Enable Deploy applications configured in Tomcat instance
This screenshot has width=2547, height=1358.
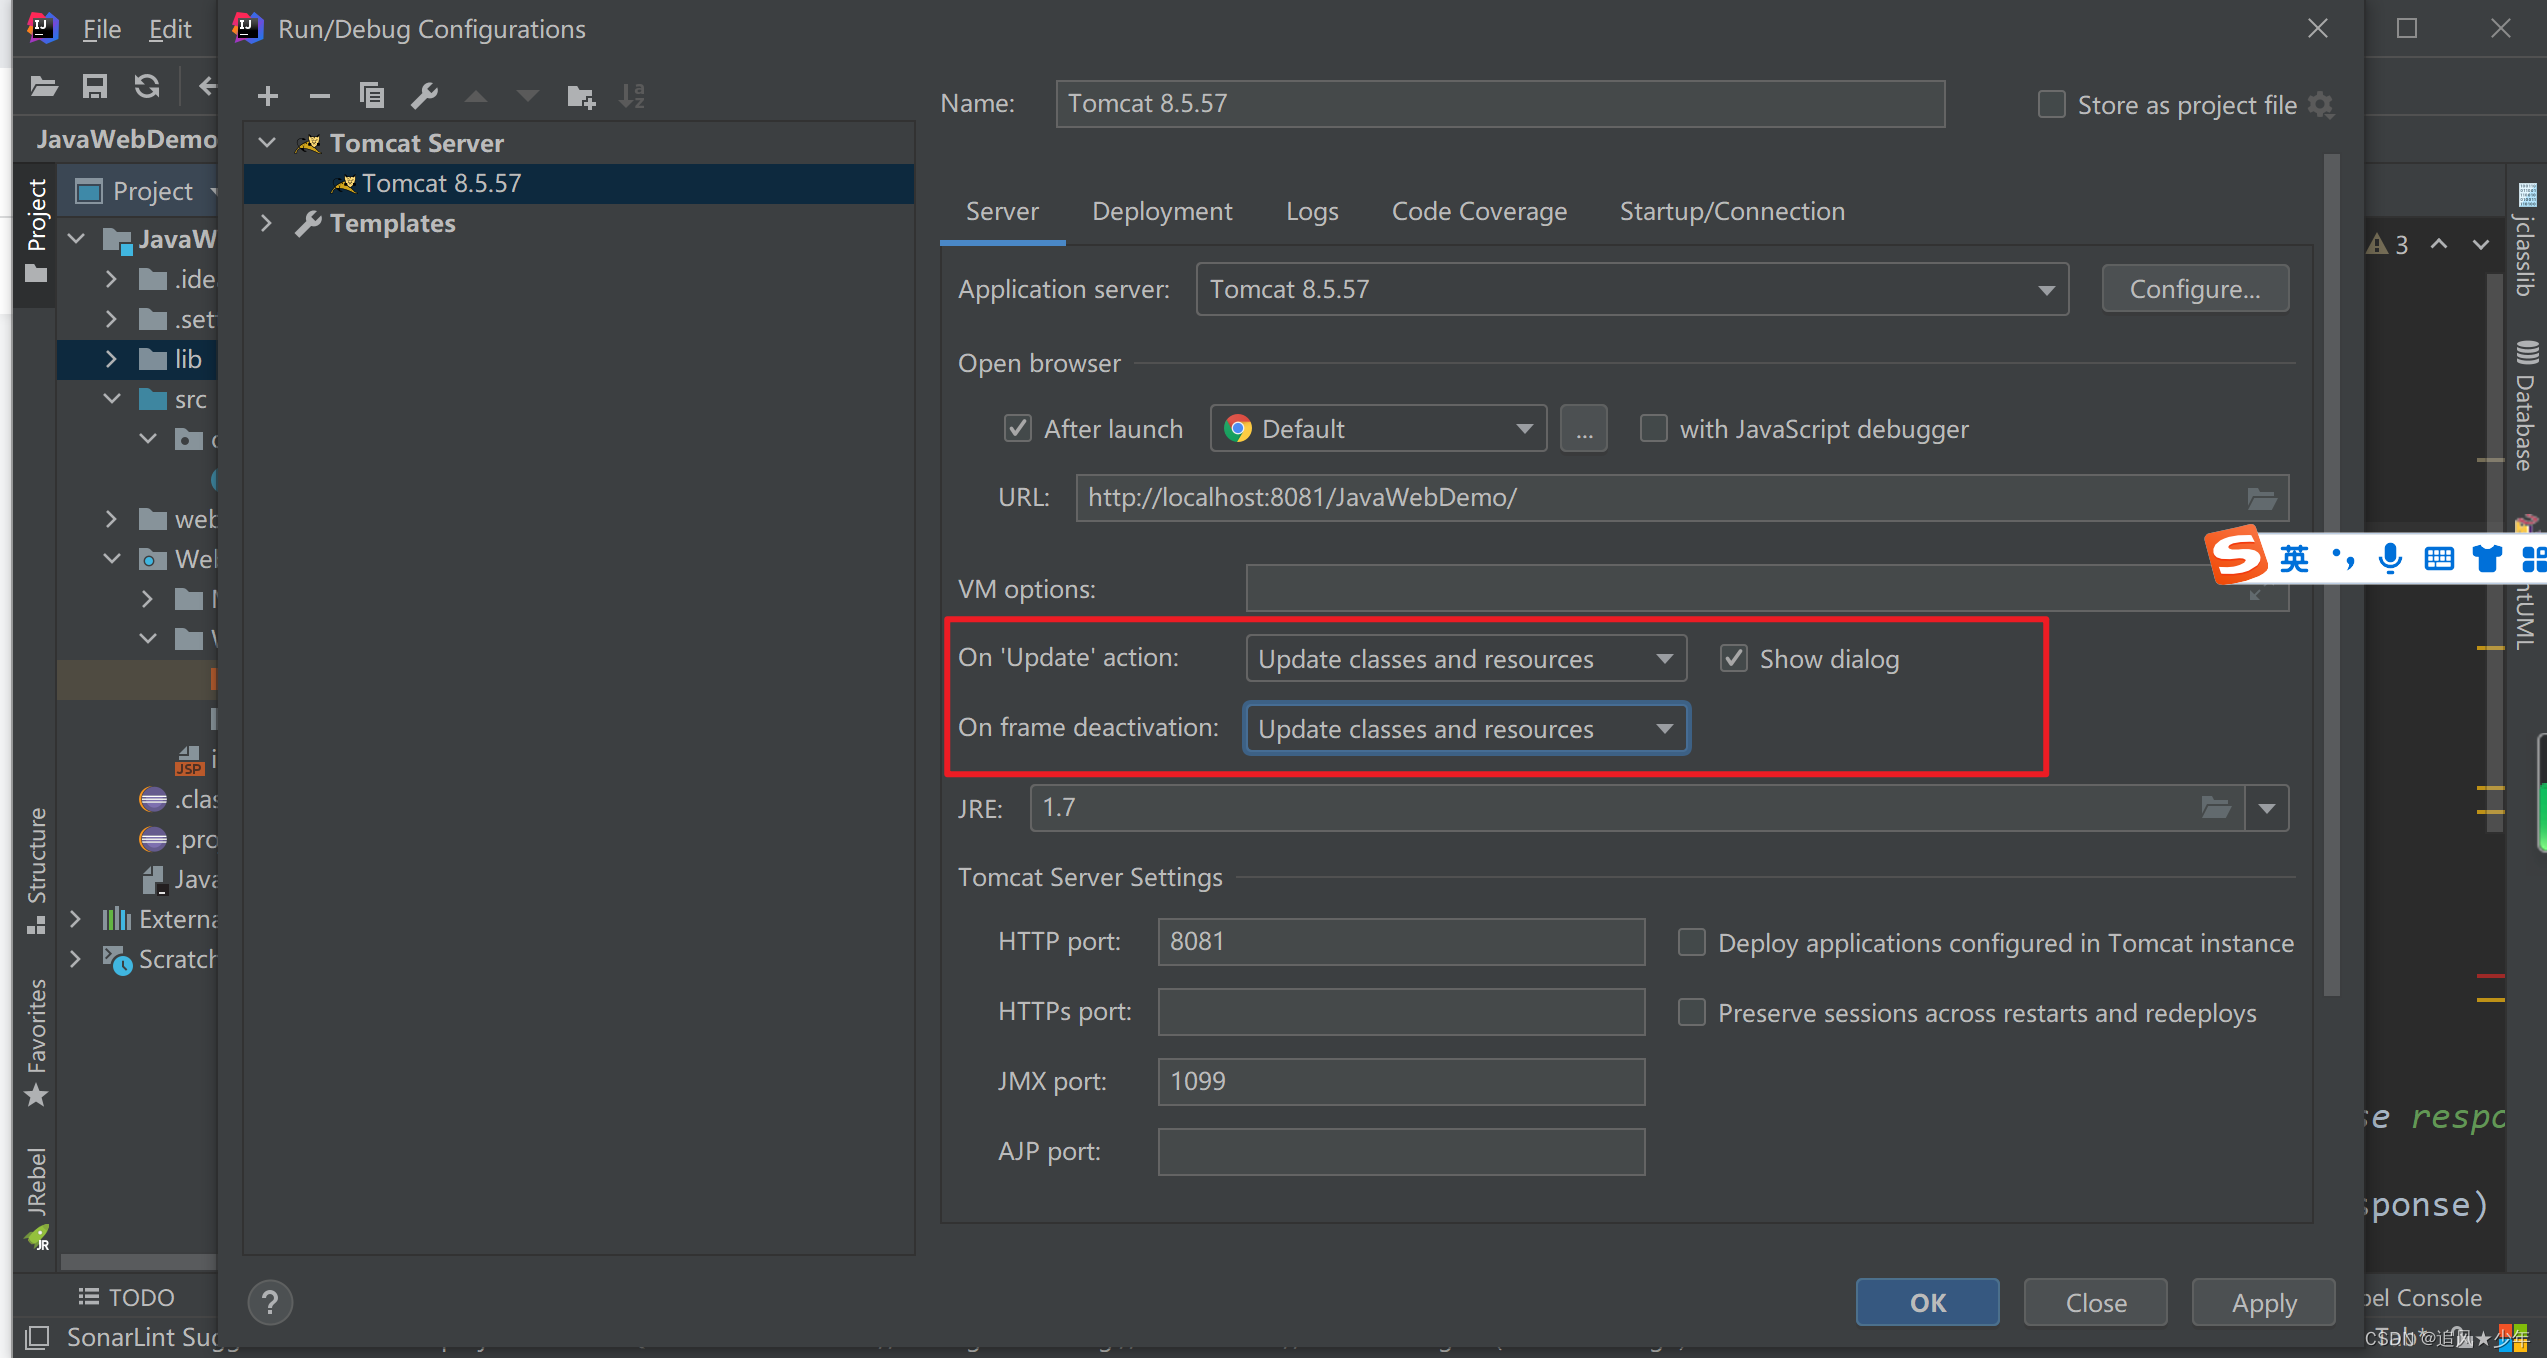[1692, 943]
